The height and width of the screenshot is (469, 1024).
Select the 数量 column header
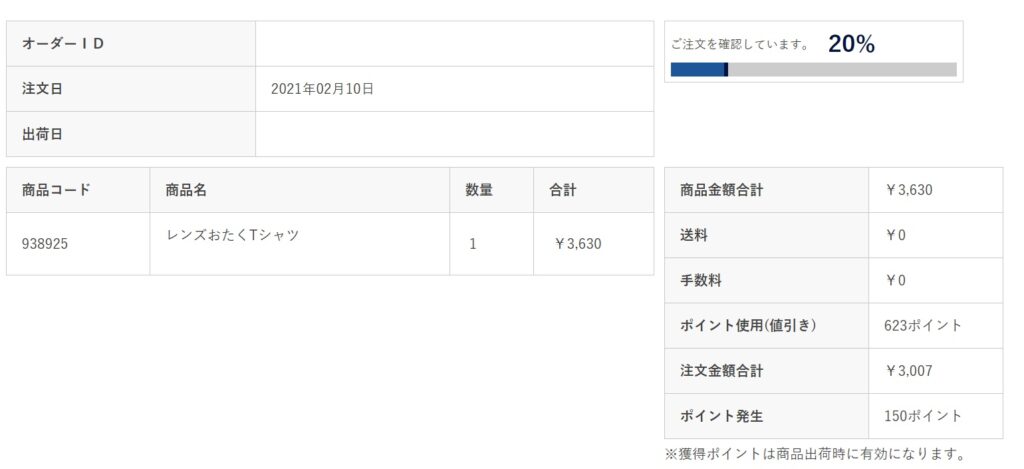(x=479, y=190)
